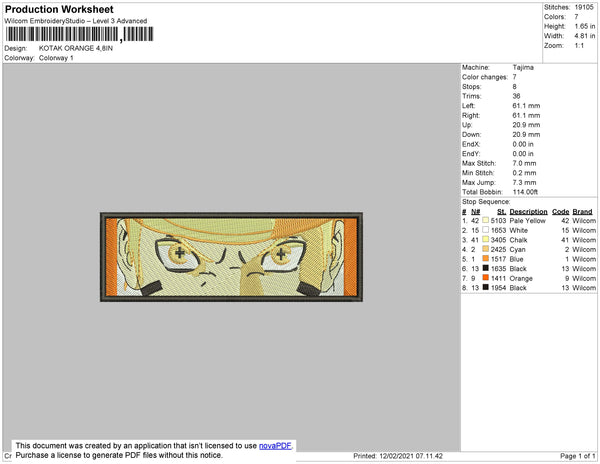Click the Max Stitch value 7.0 mm
The image size is (600, 464).
coord(524,163)
